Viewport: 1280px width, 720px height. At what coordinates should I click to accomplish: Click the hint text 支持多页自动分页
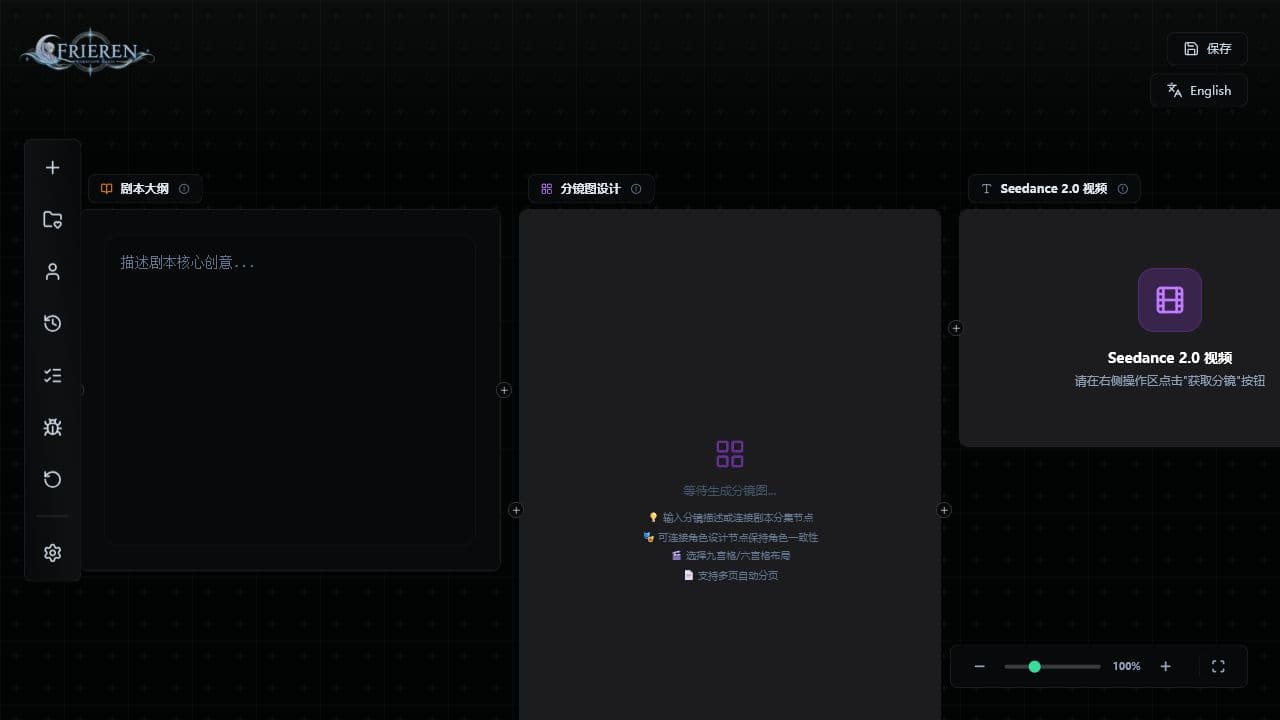pos(738,576)
